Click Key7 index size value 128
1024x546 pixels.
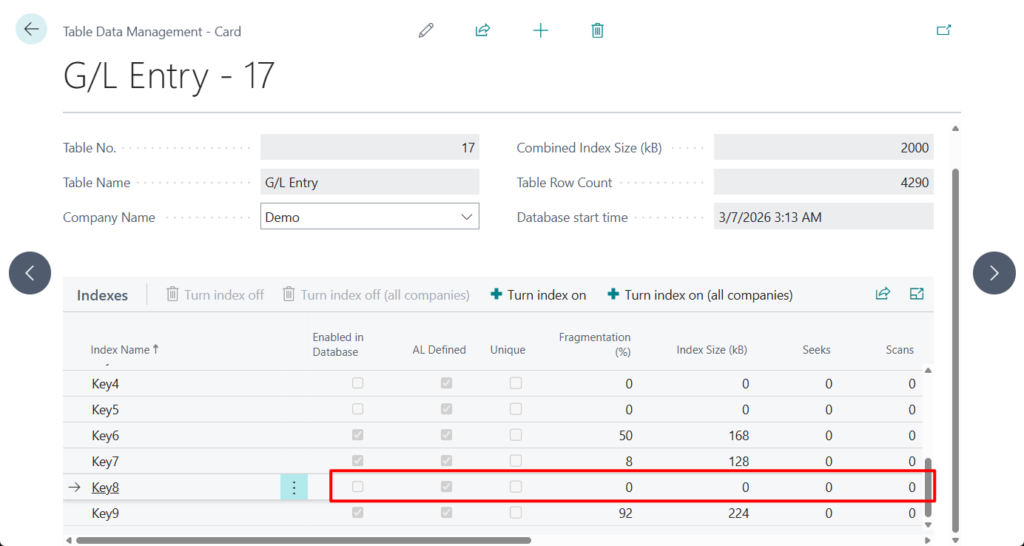[739, 461]
